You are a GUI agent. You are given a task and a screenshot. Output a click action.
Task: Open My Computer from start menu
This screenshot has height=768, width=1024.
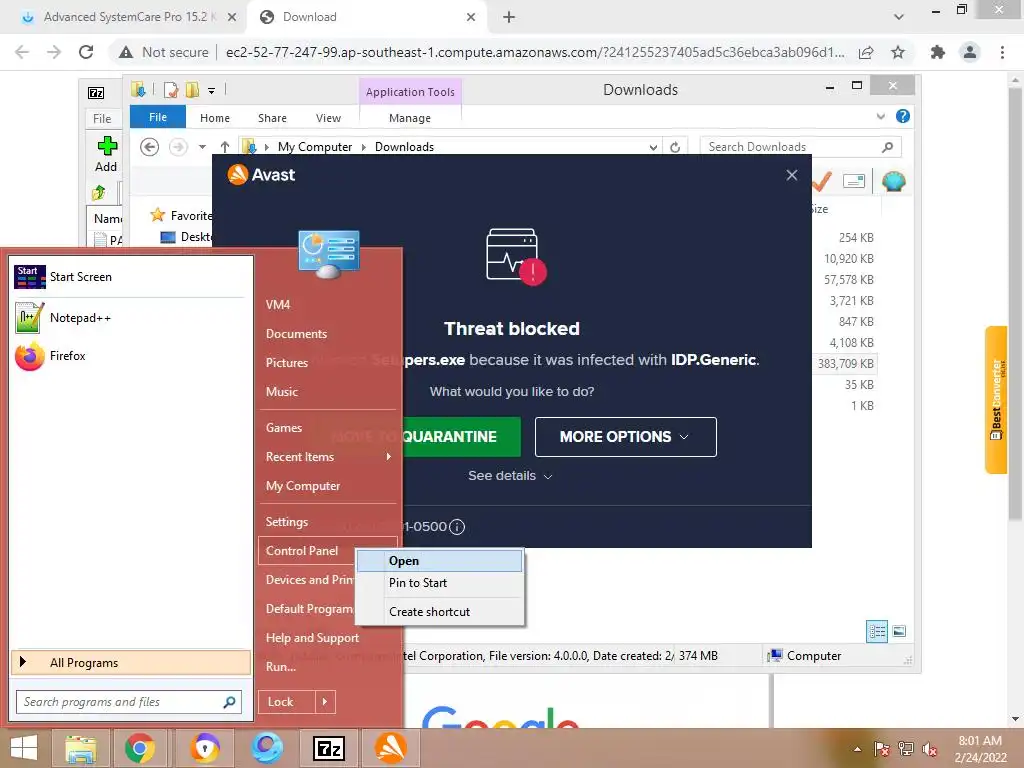pos(303,486)
